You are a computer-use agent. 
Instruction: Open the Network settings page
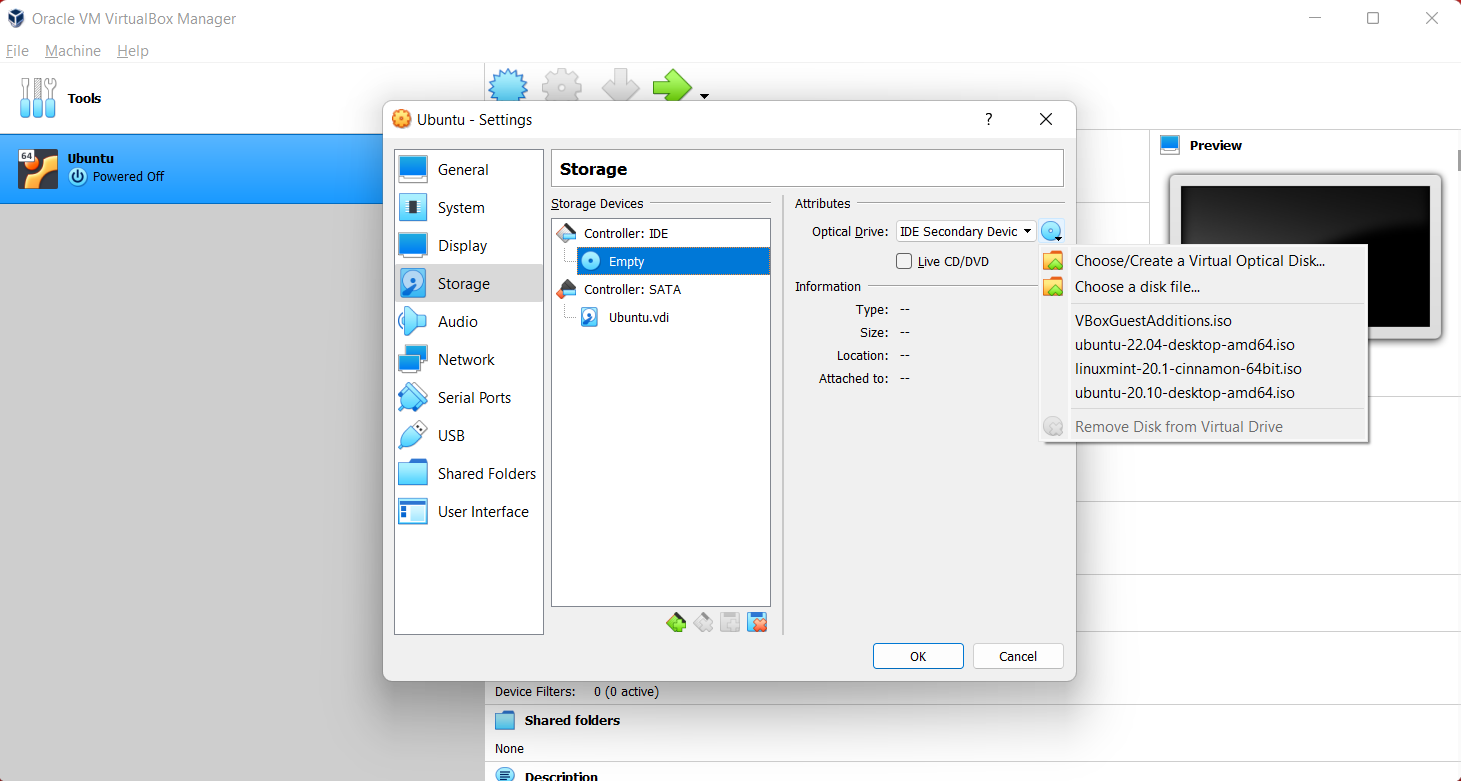[x=465, y=359]
